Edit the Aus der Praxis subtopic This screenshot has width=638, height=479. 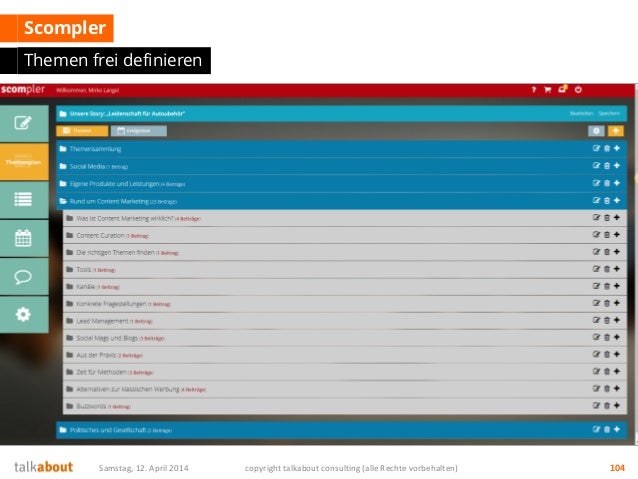[596, 354]
